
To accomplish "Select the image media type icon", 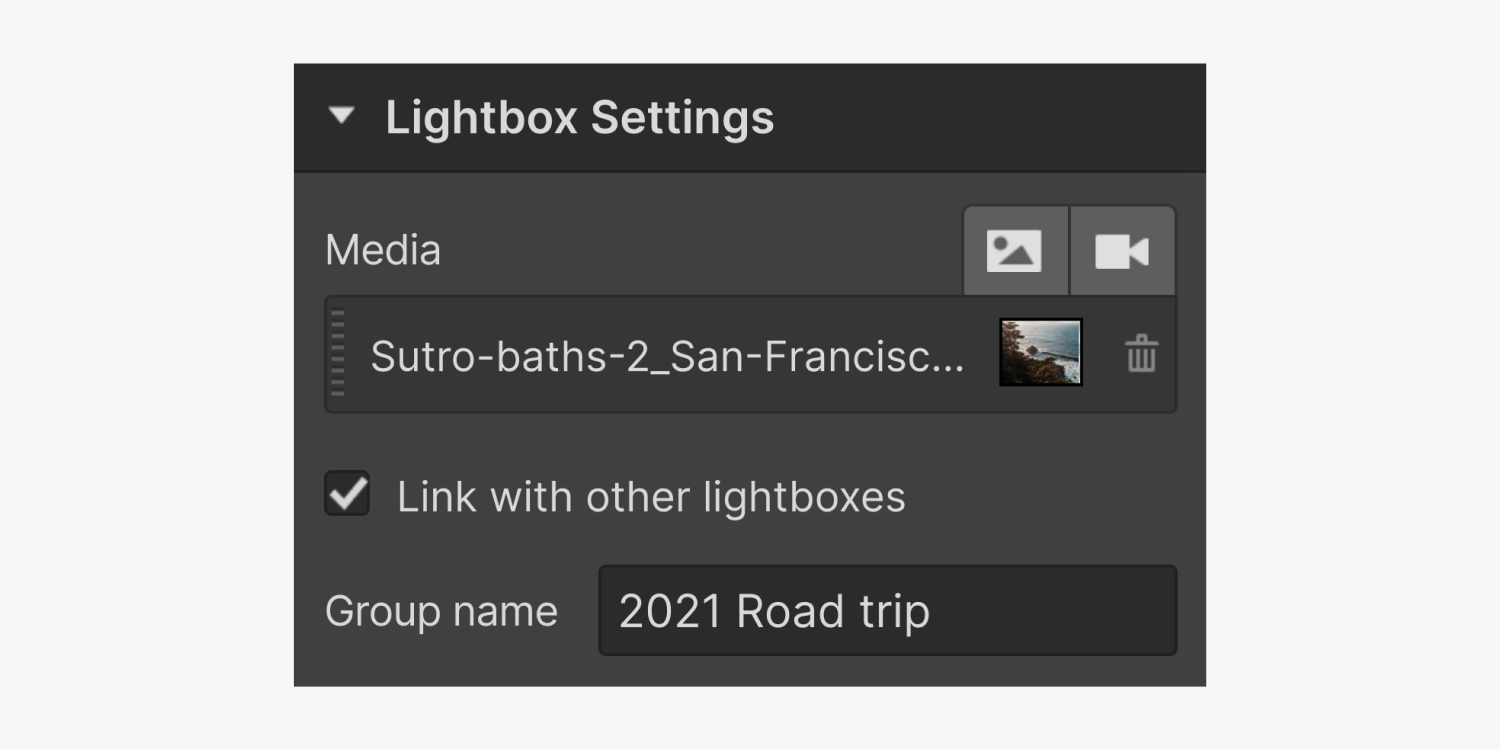I will coord(1015,251).
